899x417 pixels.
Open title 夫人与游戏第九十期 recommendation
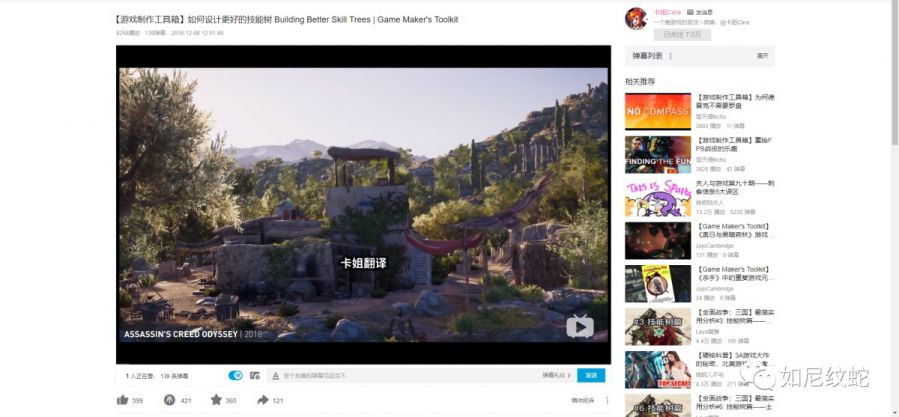[735, 188]
